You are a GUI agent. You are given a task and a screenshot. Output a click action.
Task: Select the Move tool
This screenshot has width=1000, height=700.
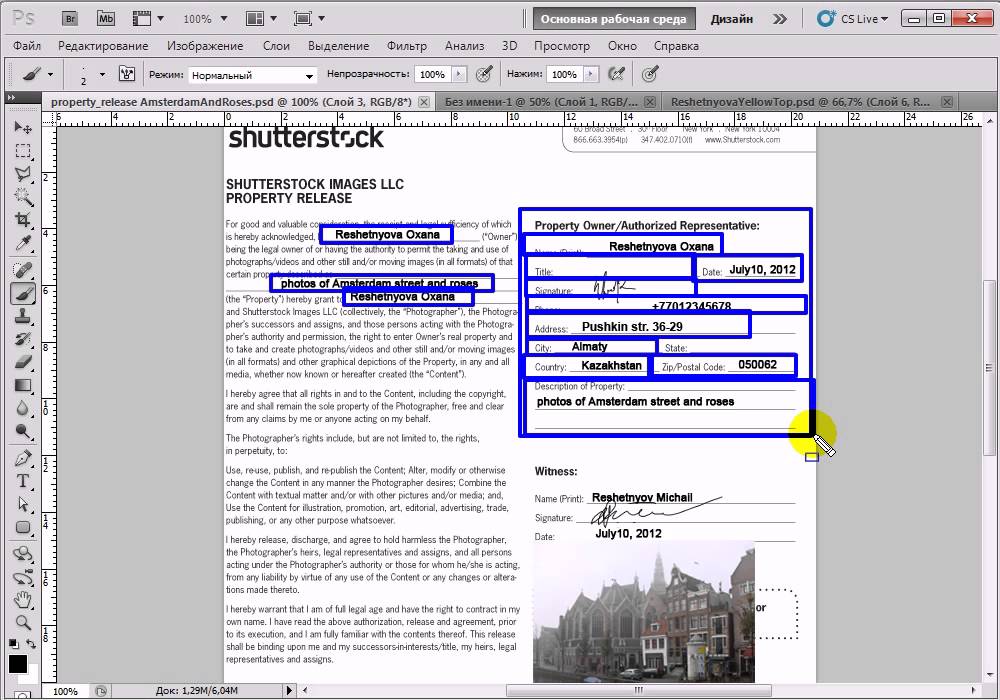pos(23,127)
